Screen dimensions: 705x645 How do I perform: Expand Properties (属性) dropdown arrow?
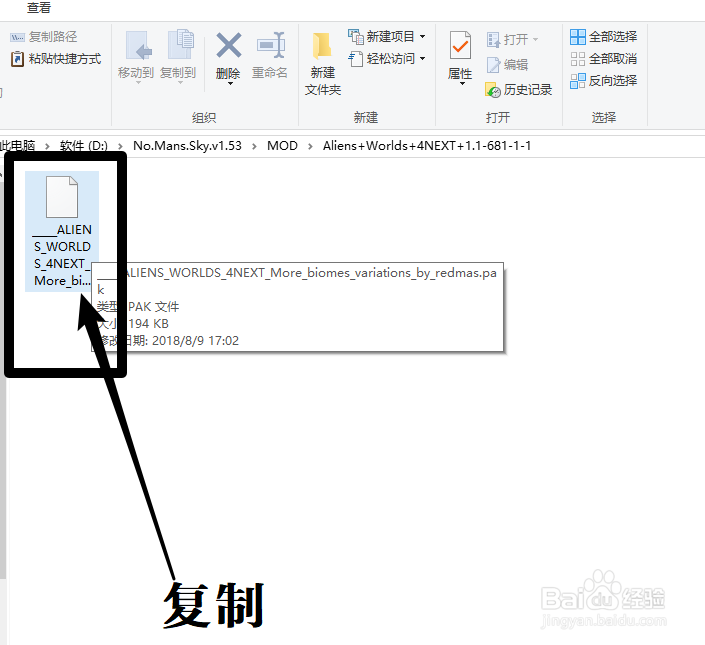coord(462,84)
